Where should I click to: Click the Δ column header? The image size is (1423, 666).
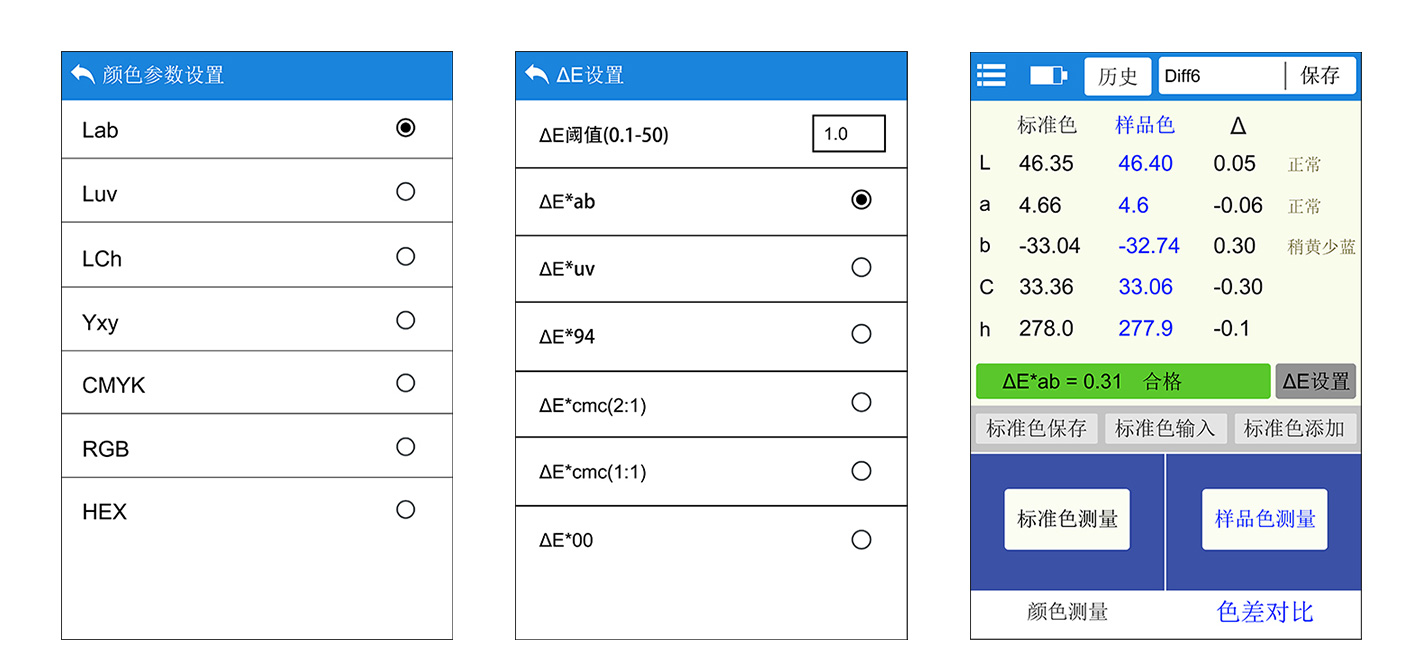click(x=1238, y=126)
